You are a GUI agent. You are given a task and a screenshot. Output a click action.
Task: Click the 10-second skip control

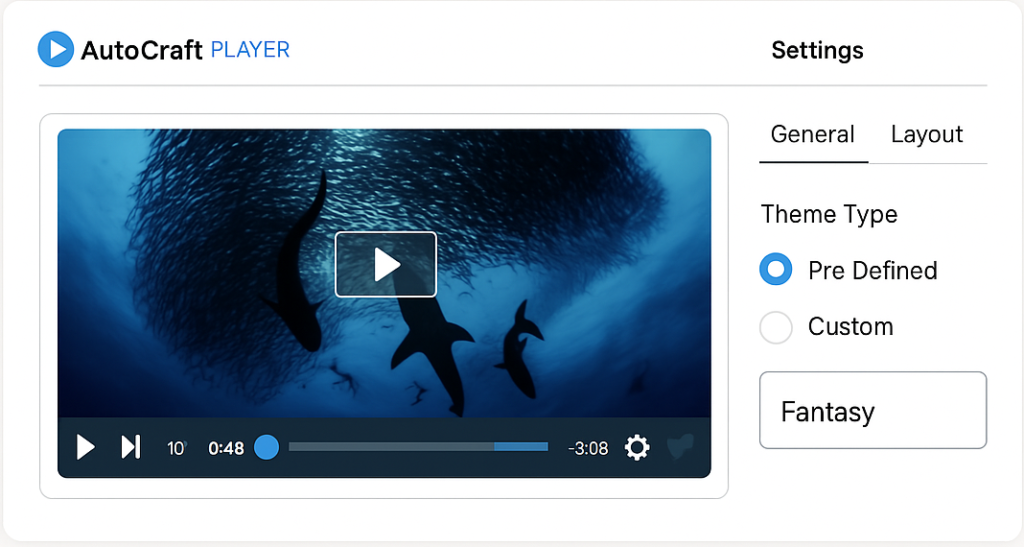(176, 448)
